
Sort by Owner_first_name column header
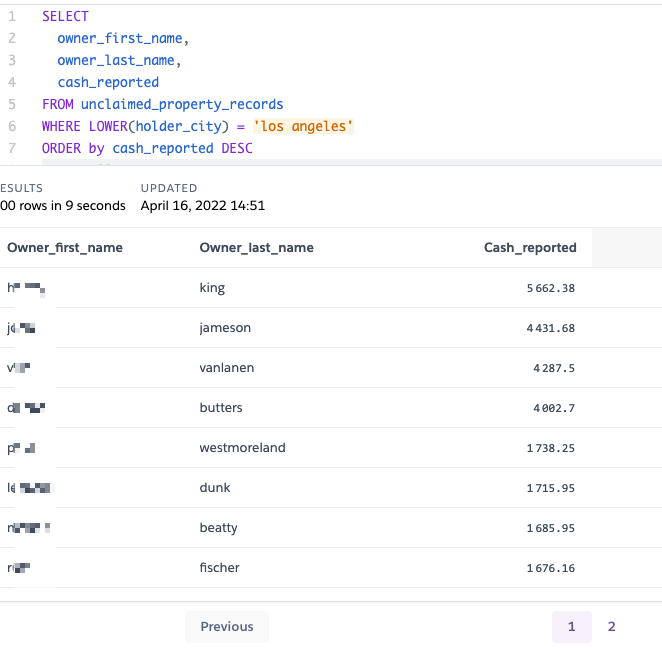tap(65, 248)
